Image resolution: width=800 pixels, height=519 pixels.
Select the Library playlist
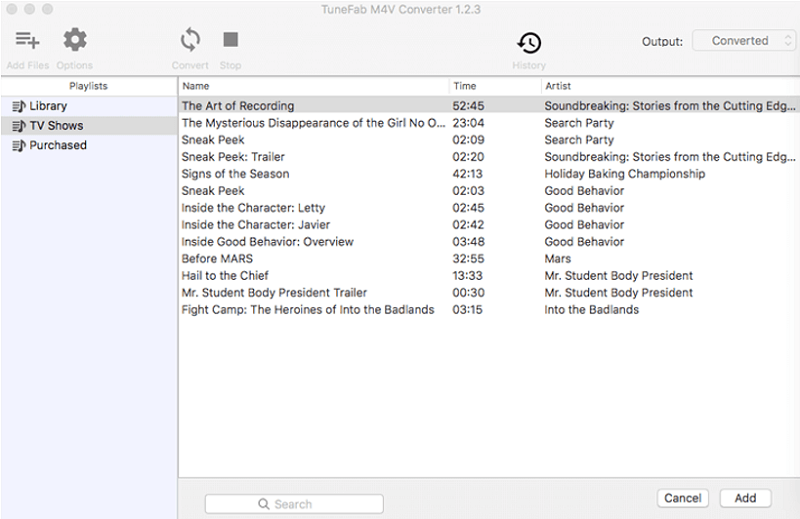89,106
